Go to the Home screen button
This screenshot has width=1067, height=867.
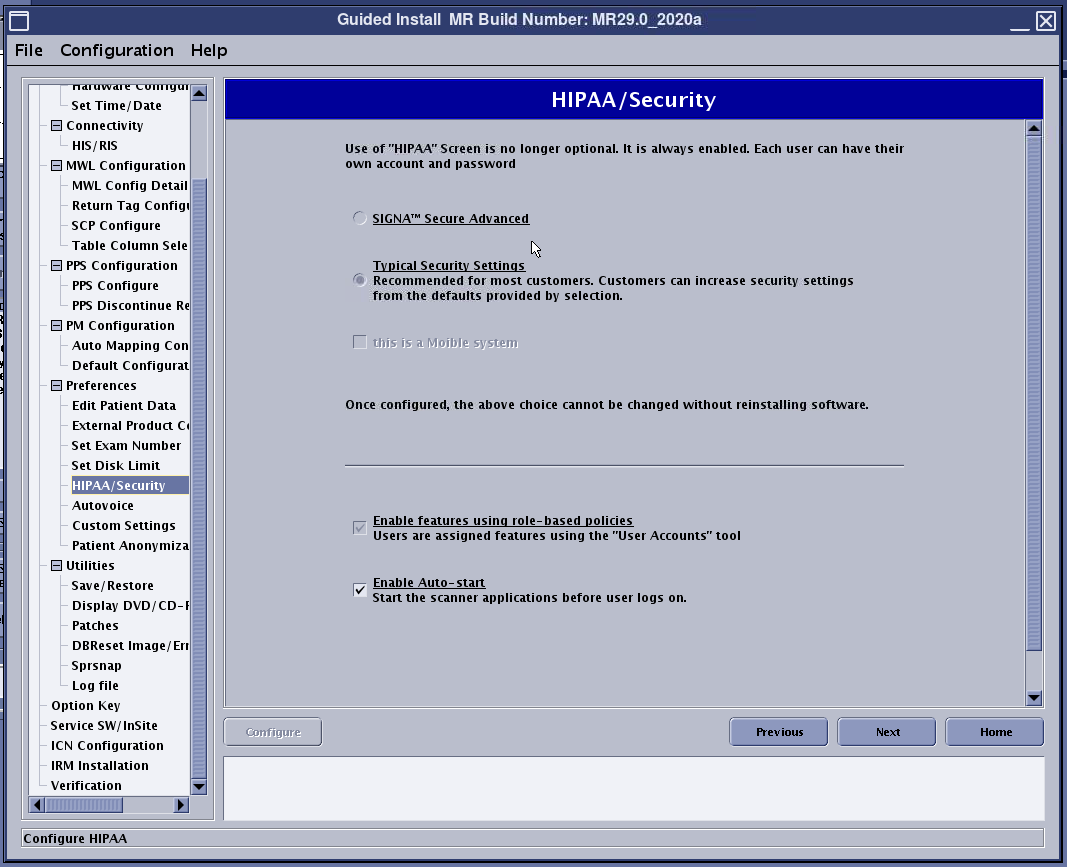(x=995, y=732)
